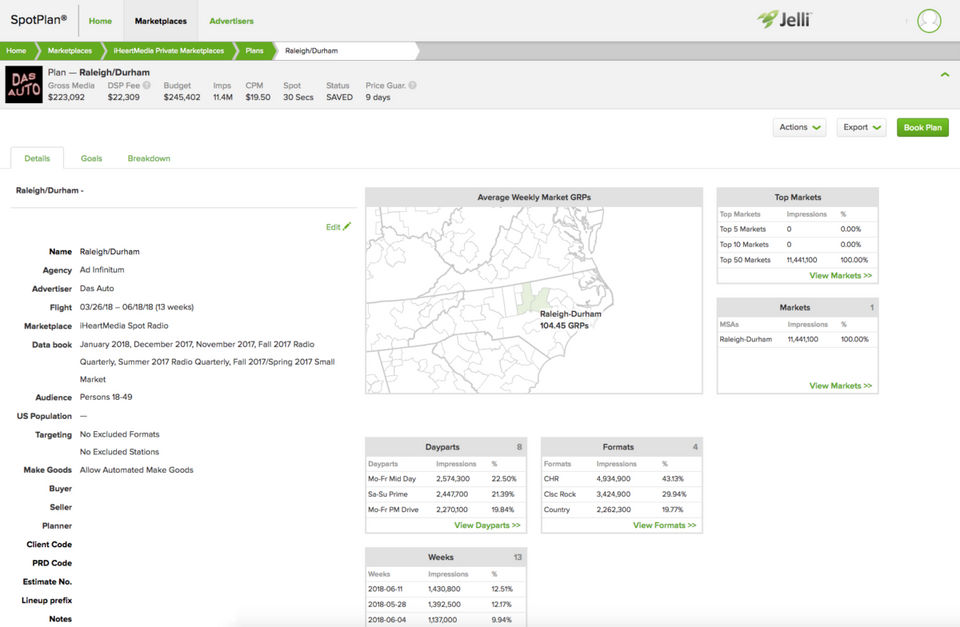This screenshot has height=627, width=960.
Task: Click the Mo-Fr PM Drive daypart row
Action: click(446, 509)
